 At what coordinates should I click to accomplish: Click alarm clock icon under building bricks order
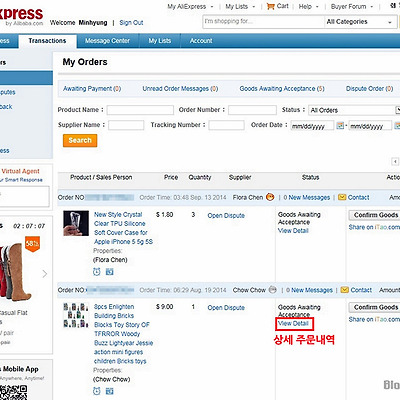click(97, 391)
